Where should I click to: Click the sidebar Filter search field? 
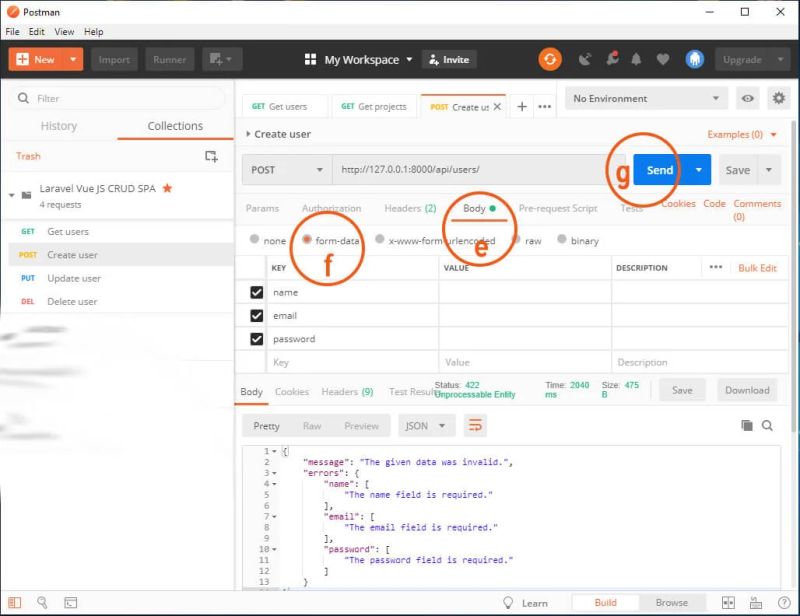117,98
